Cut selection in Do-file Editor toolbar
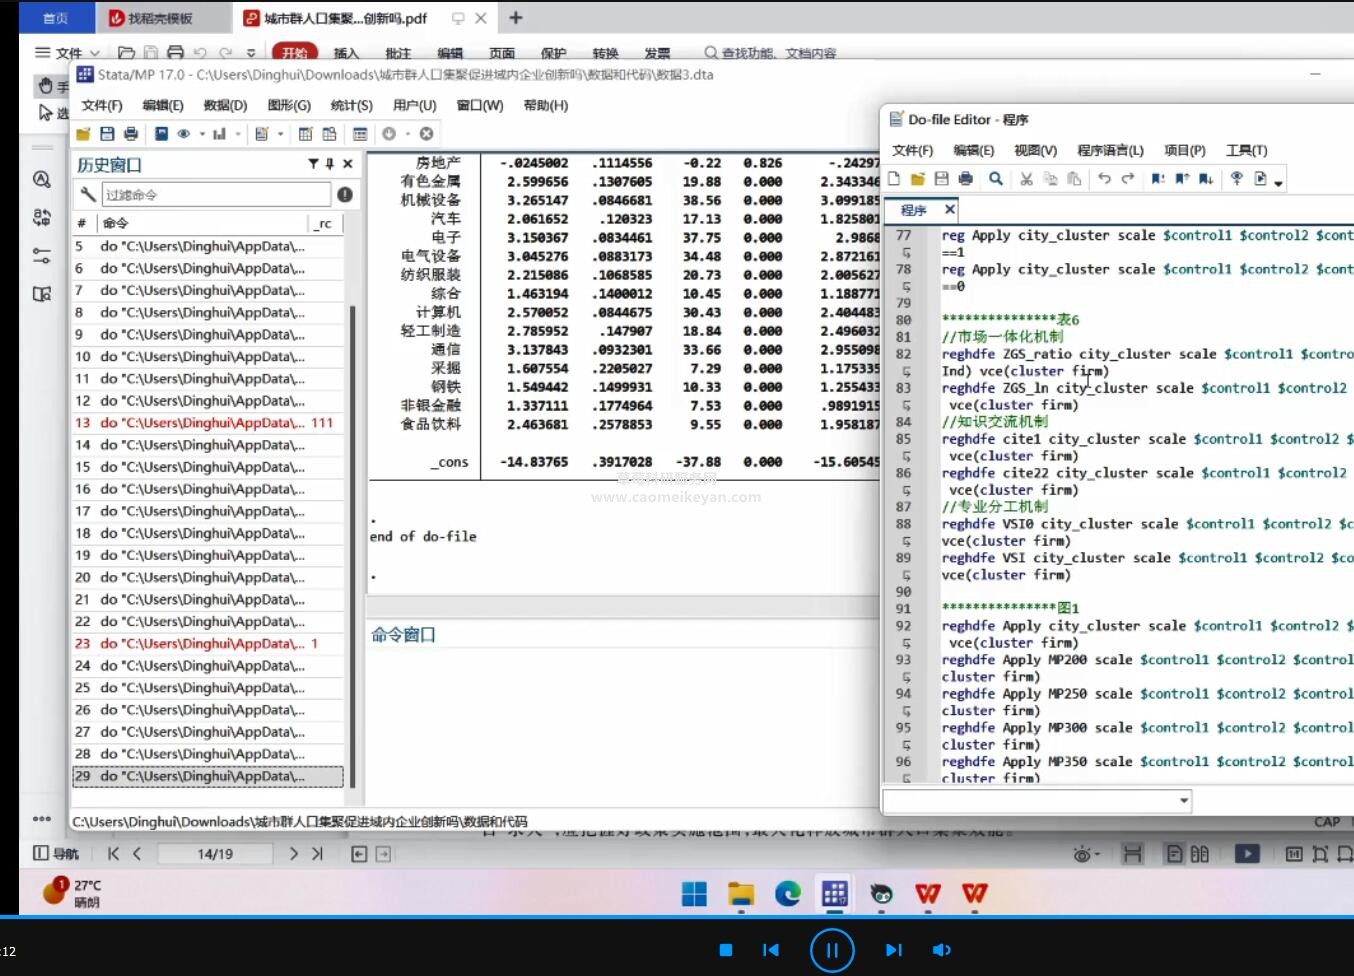 point(1026,179)
